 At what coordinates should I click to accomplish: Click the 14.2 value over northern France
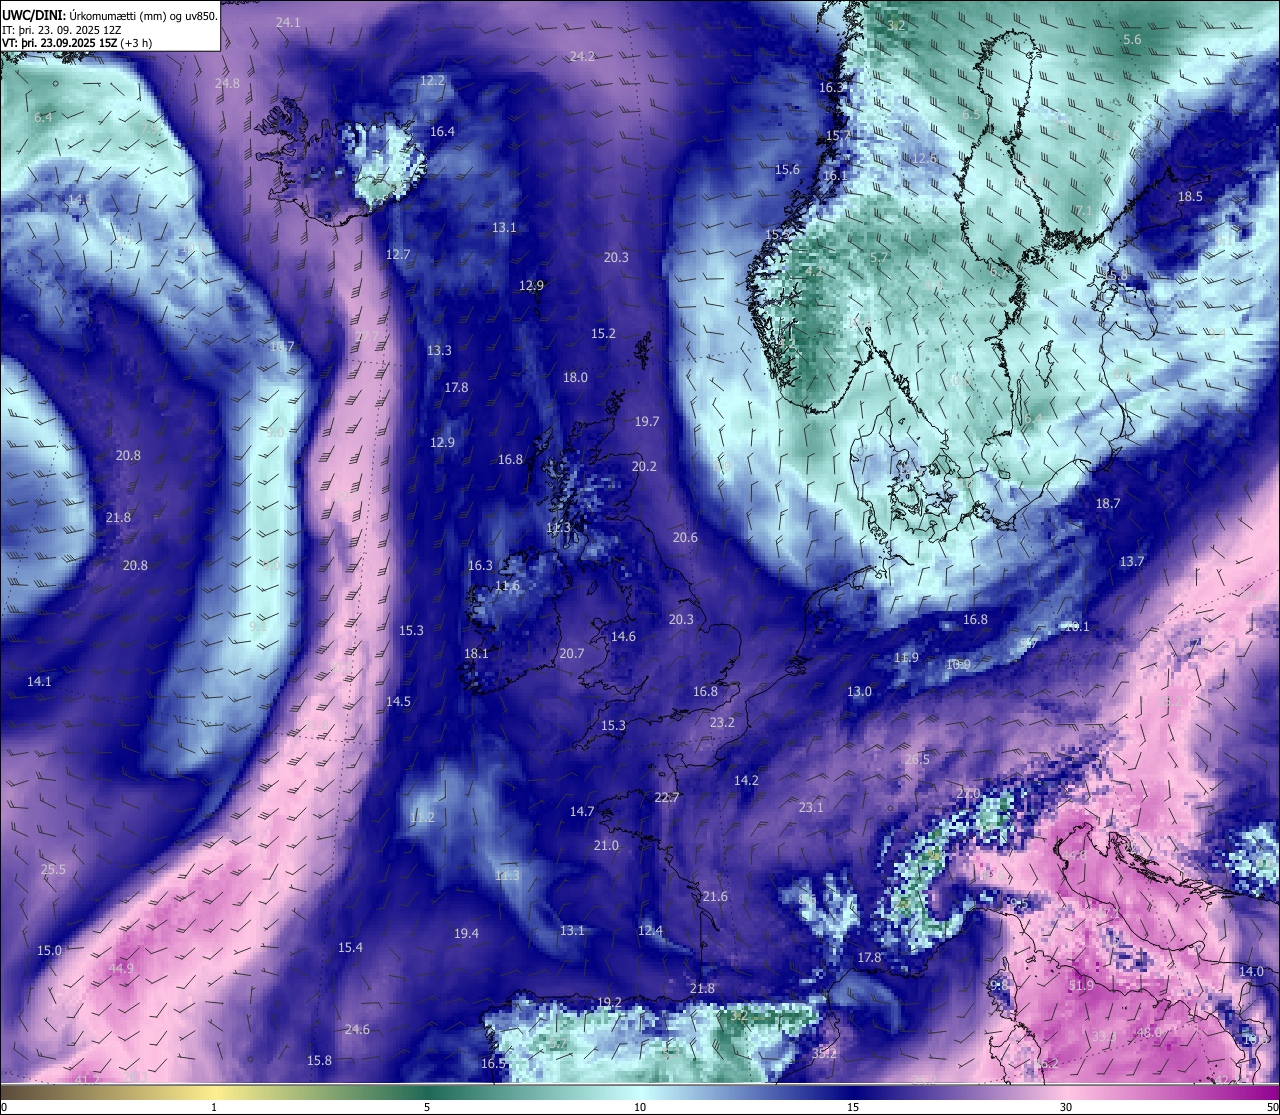(746, 781)
